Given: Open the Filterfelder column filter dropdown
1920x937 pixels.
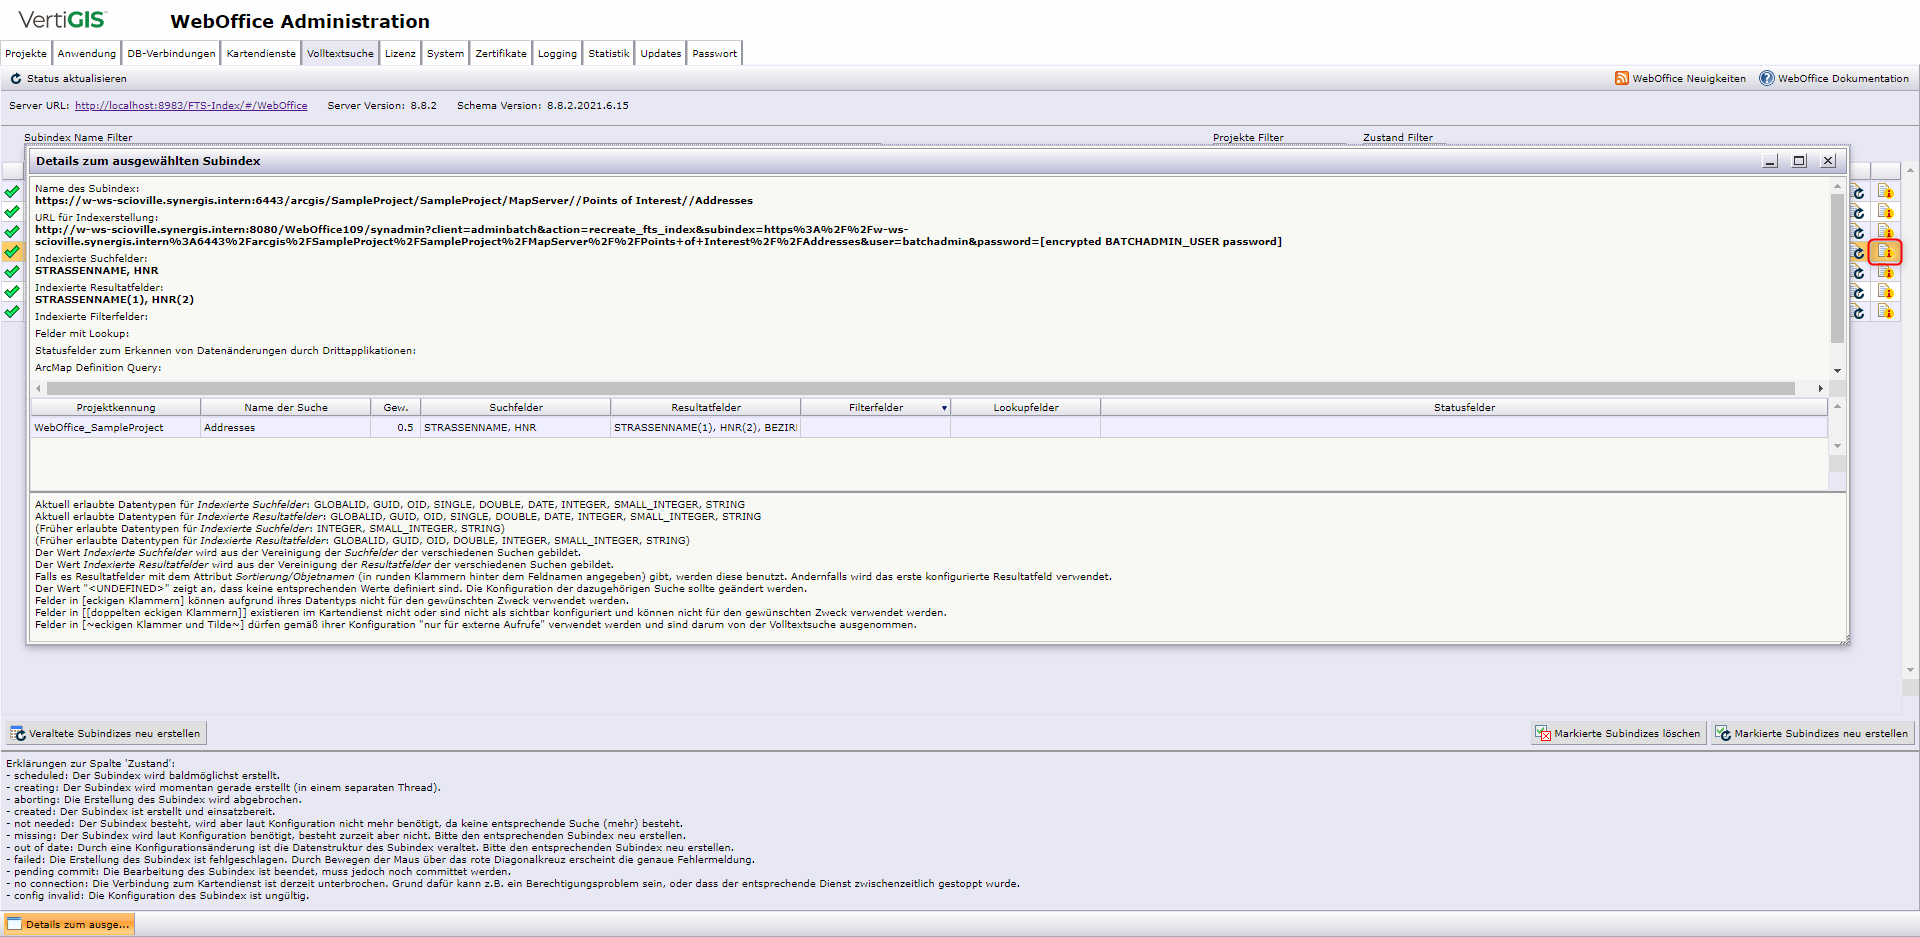Looking at the screenshot, I should 943,407.
